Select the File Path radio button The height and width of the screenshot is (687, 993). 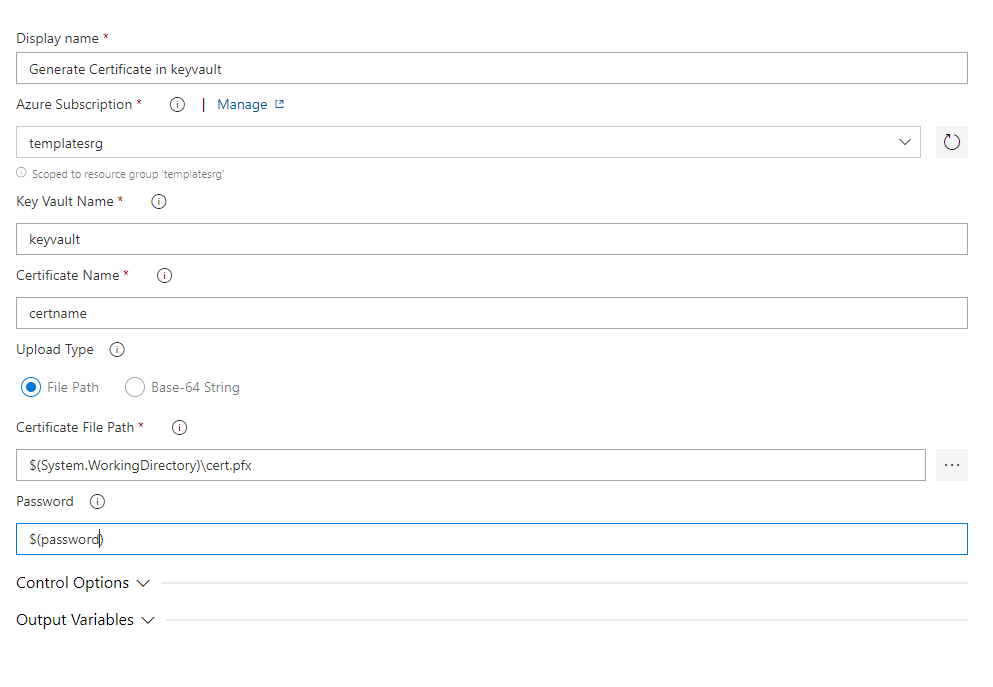coord(31,387)
